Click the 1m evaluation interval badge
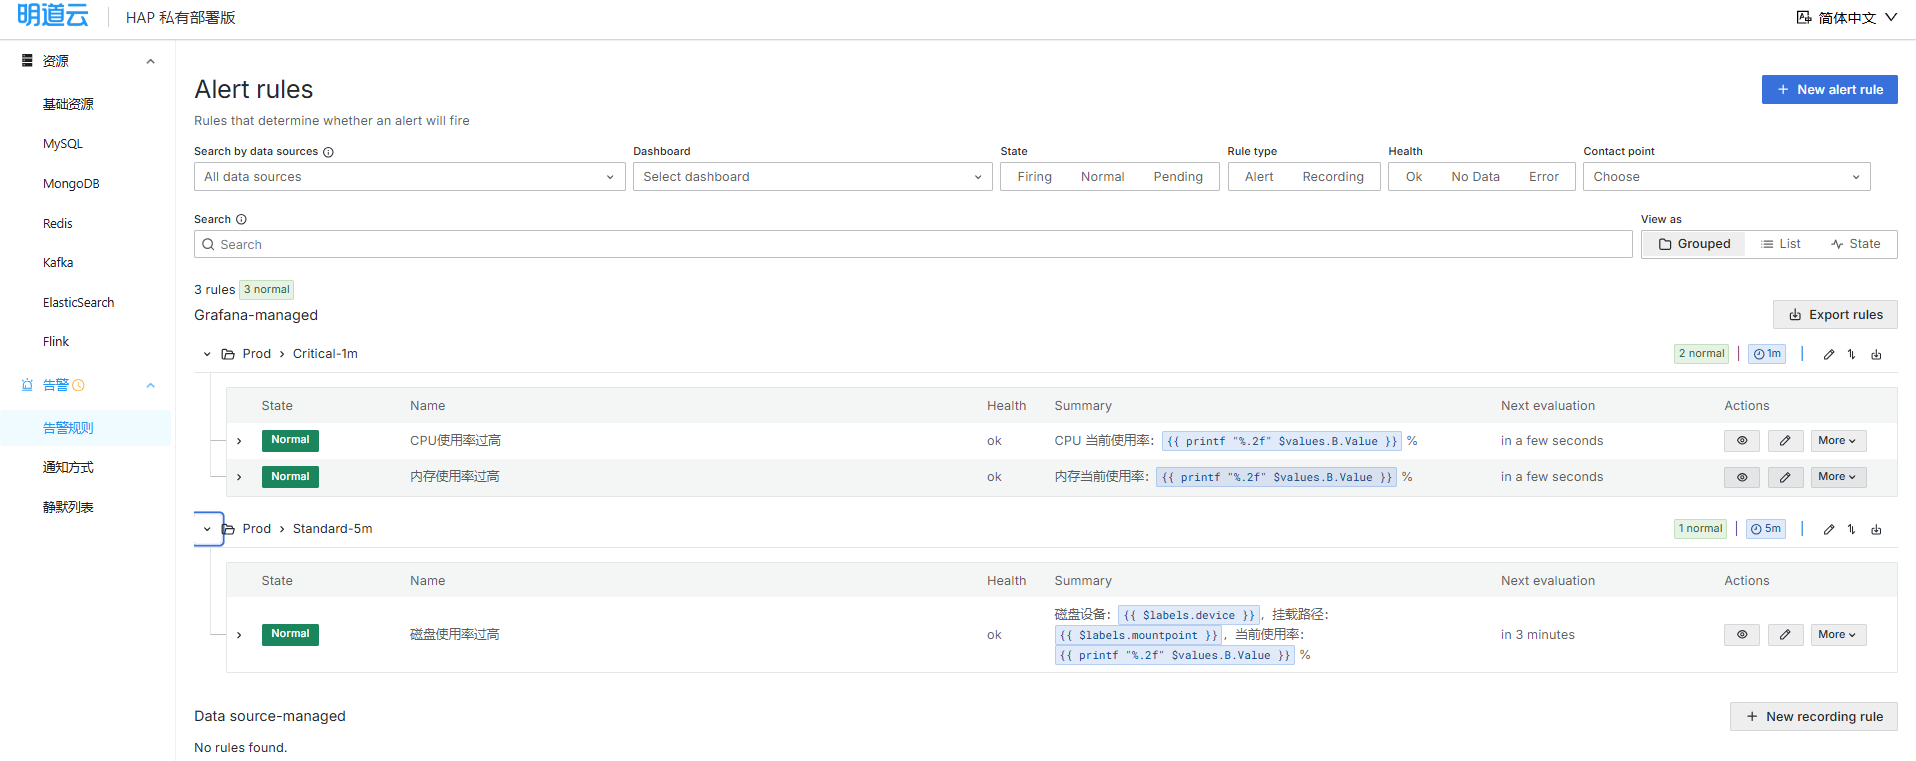 tap(1767, 354)
